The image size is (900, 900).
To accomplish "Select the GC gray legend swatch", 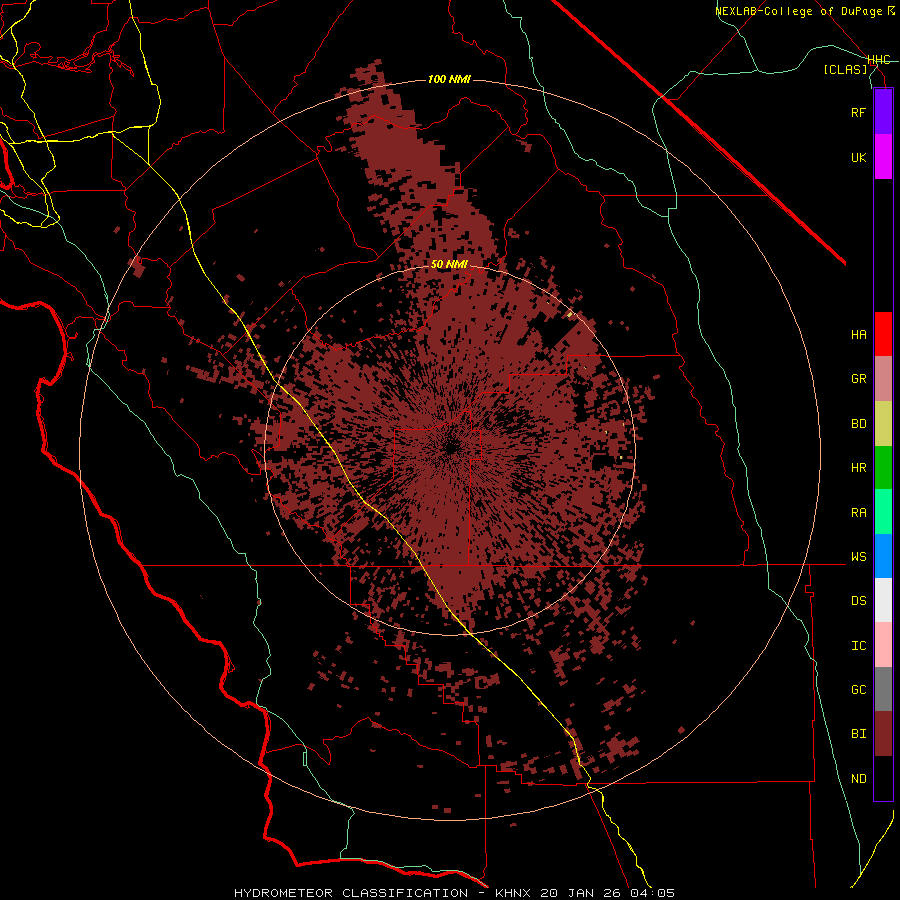I will (x=883, y=689).
